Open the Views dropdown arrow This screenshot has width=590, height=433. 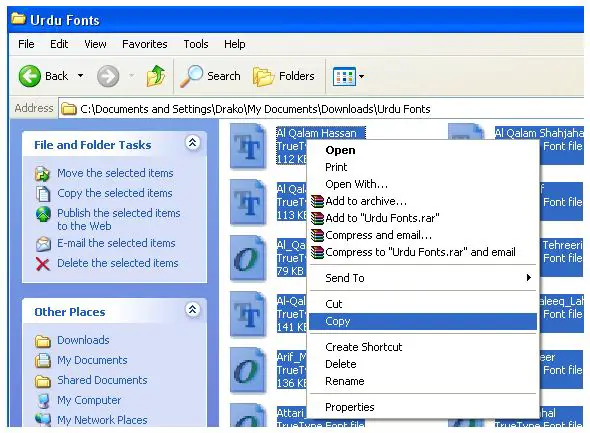coord(361,76)
